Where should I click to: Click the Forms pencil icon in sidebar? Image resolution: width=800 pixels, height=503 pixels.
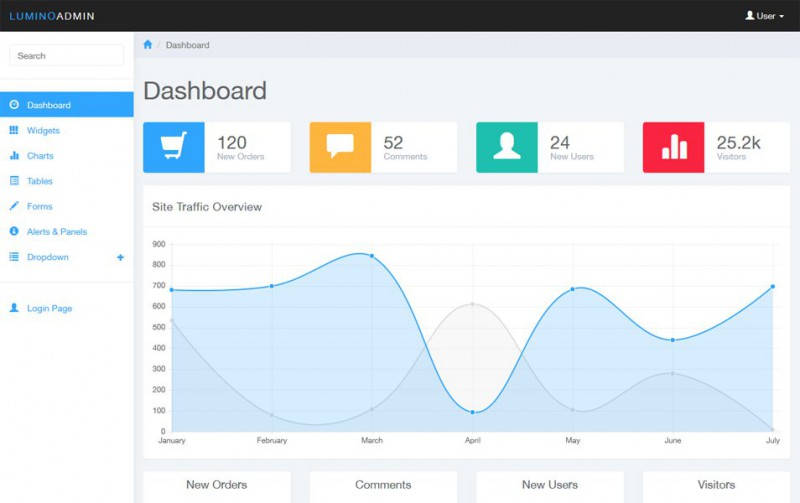coord(14,206)
